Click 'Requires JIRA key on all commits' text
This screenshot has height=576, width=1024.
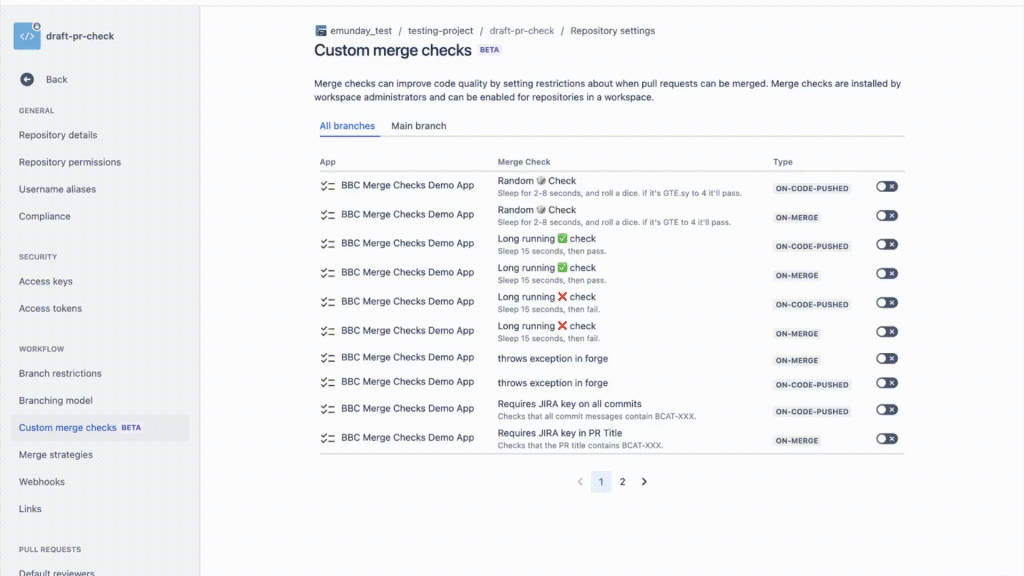569,404
